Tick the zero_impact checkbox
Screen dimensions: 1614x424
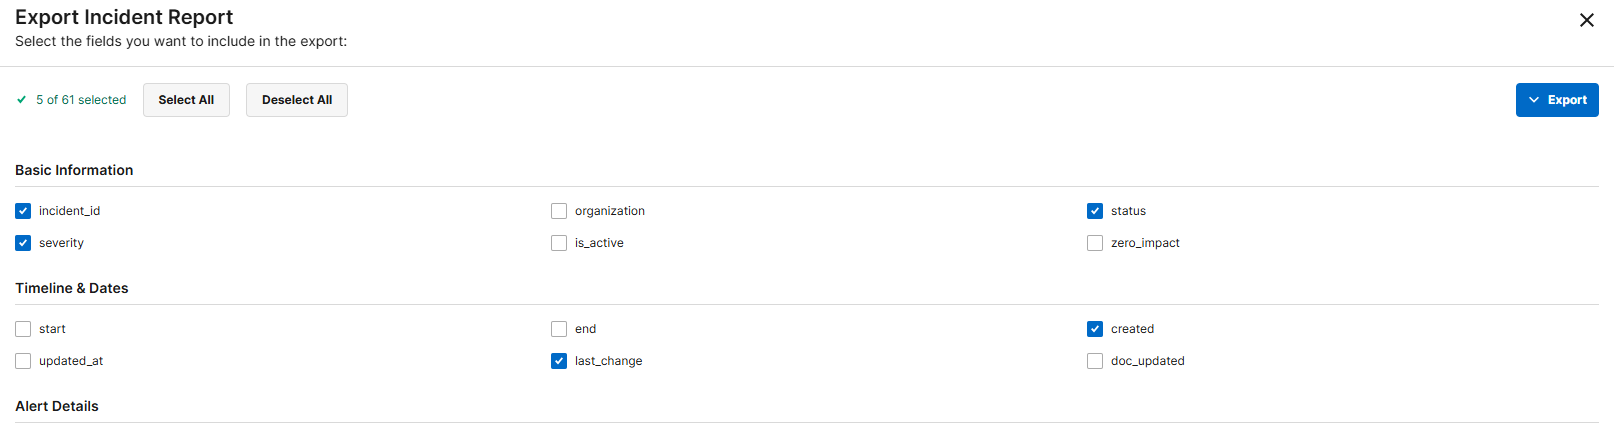tap(1095, 243)
